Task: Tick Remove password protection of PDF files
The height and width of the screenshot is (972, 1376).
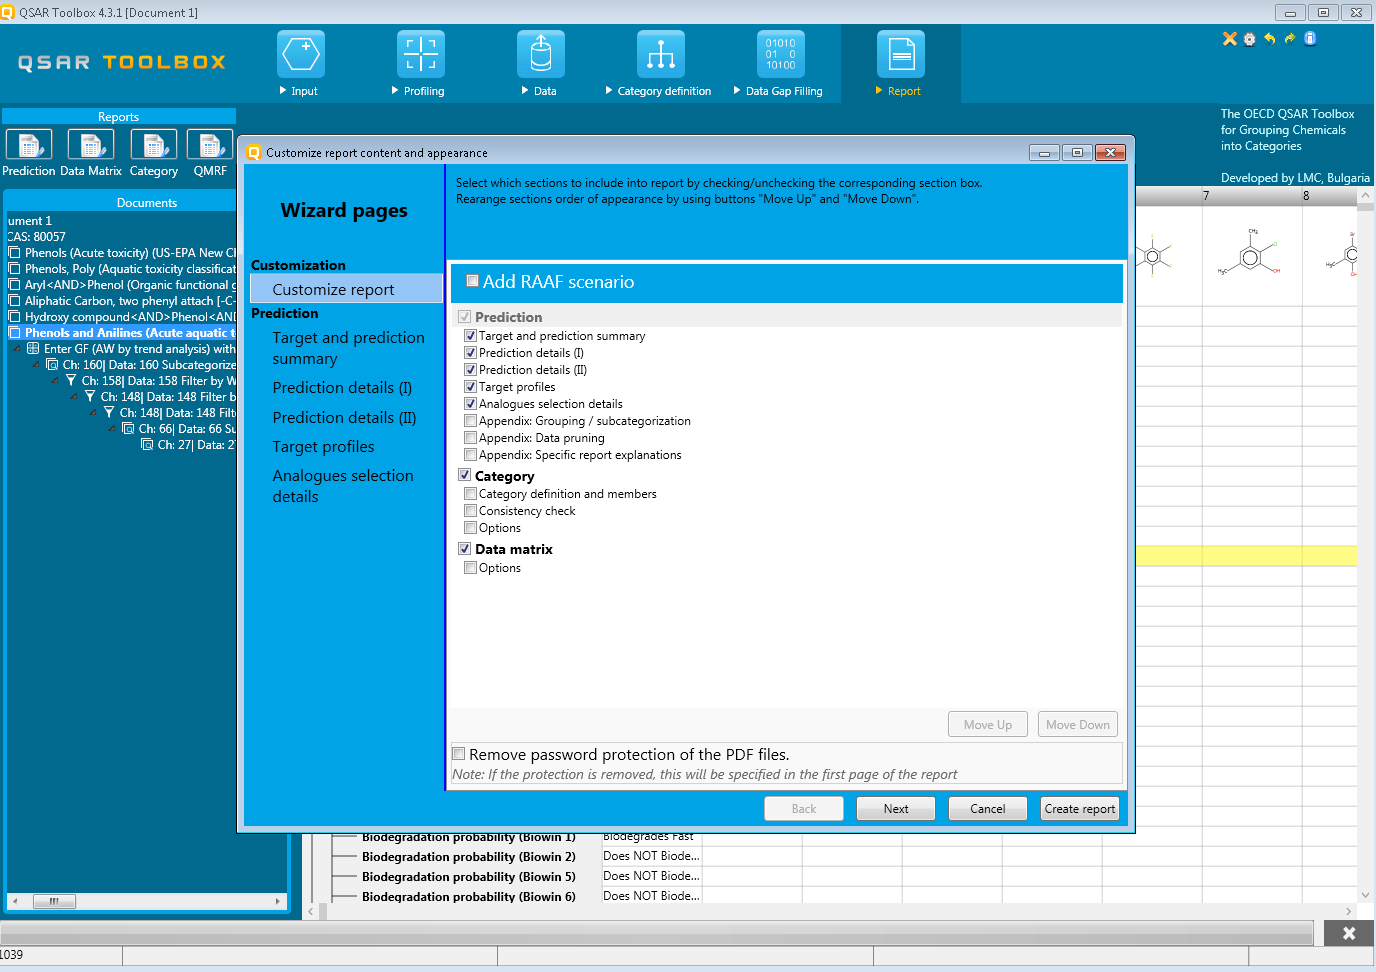Action: pos(459,754)
